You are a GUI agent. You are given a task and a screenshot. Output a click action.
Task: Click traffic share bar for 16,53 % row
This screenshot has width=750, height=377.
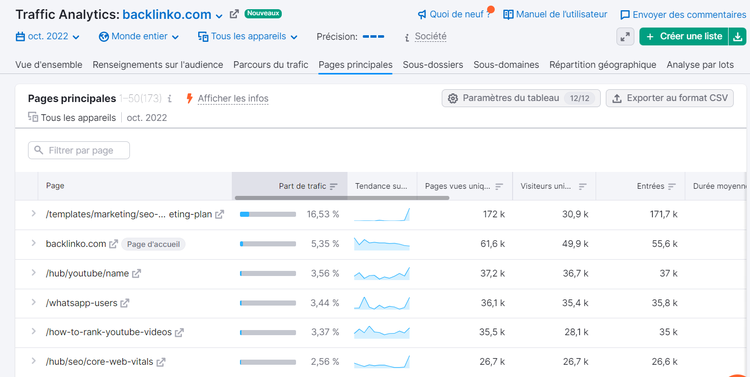point(268,215)
